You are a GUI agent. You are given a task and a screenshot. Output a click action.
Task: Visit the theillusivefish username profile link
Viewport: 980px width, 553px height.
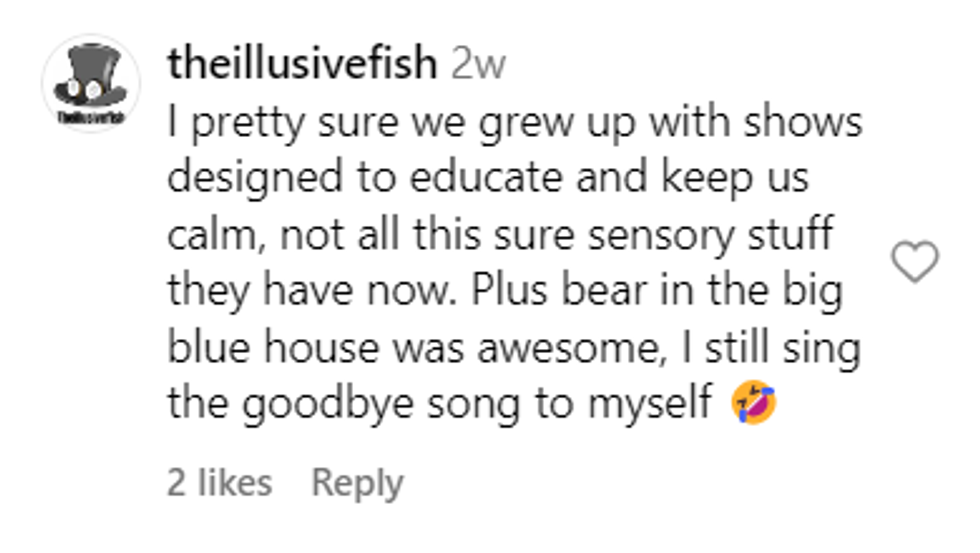tap(303, 64)
